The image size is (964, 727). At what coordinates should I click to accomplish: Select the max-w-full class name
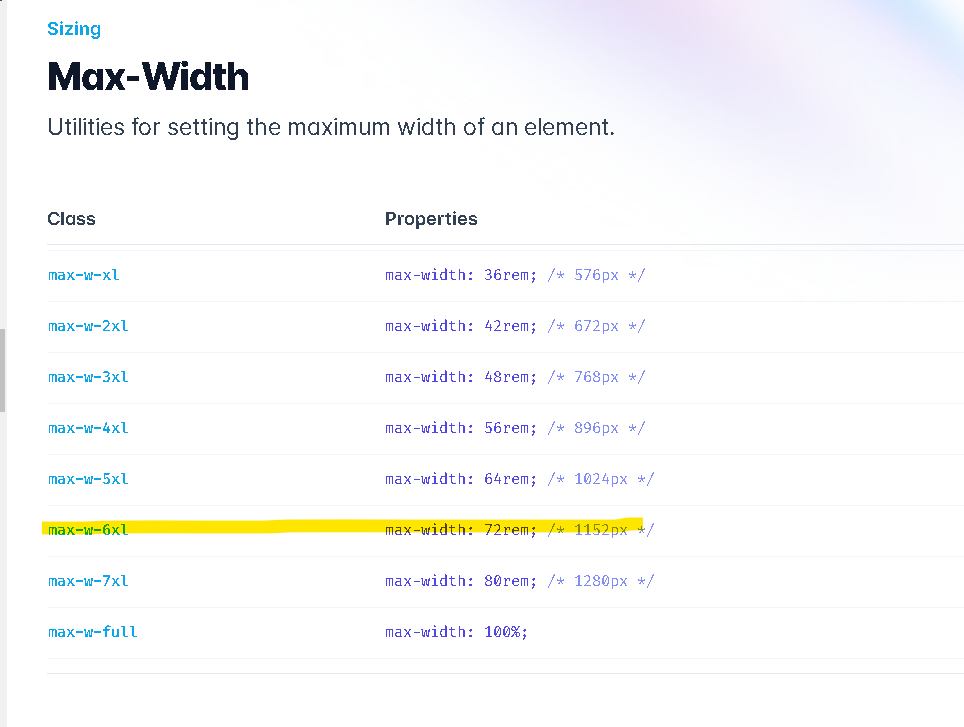coord(93,632)
